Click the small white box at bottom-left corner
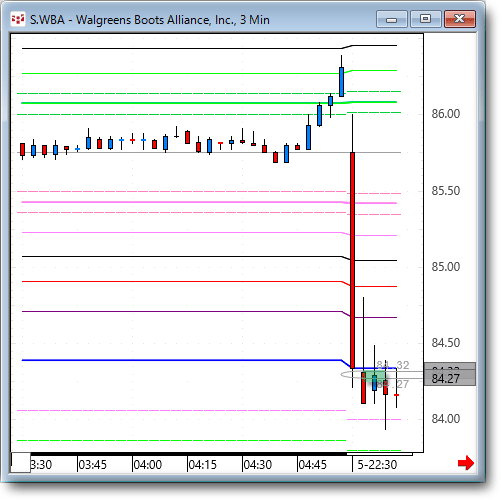Screen dimensions: 503x500 click(21, 462)
